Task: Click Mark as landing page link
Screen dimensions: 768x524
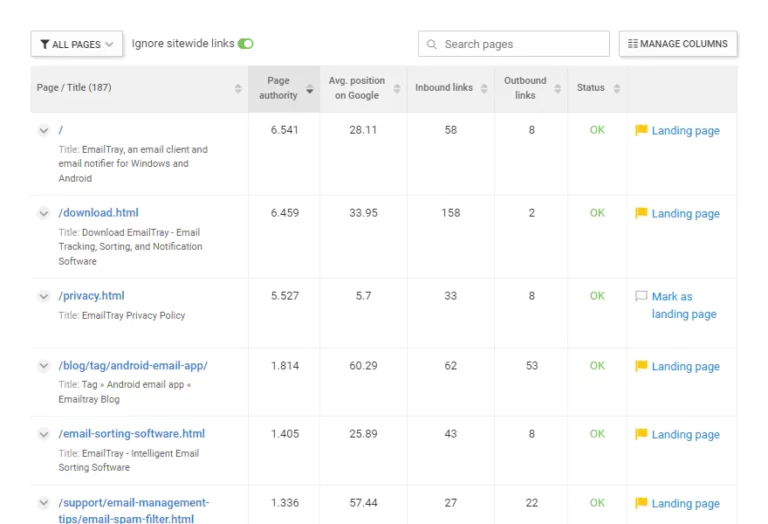Action: pyautogui.click(x=684, y=305)
